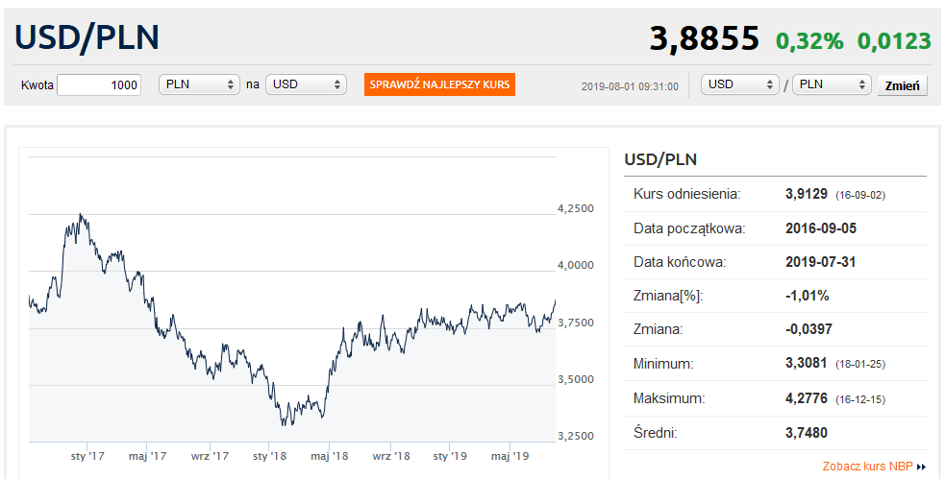The width and height of the screenshot is (945, 479).
Task: Click the USD/PLN title of the statistics panel
Action: [x=661, y=160]
